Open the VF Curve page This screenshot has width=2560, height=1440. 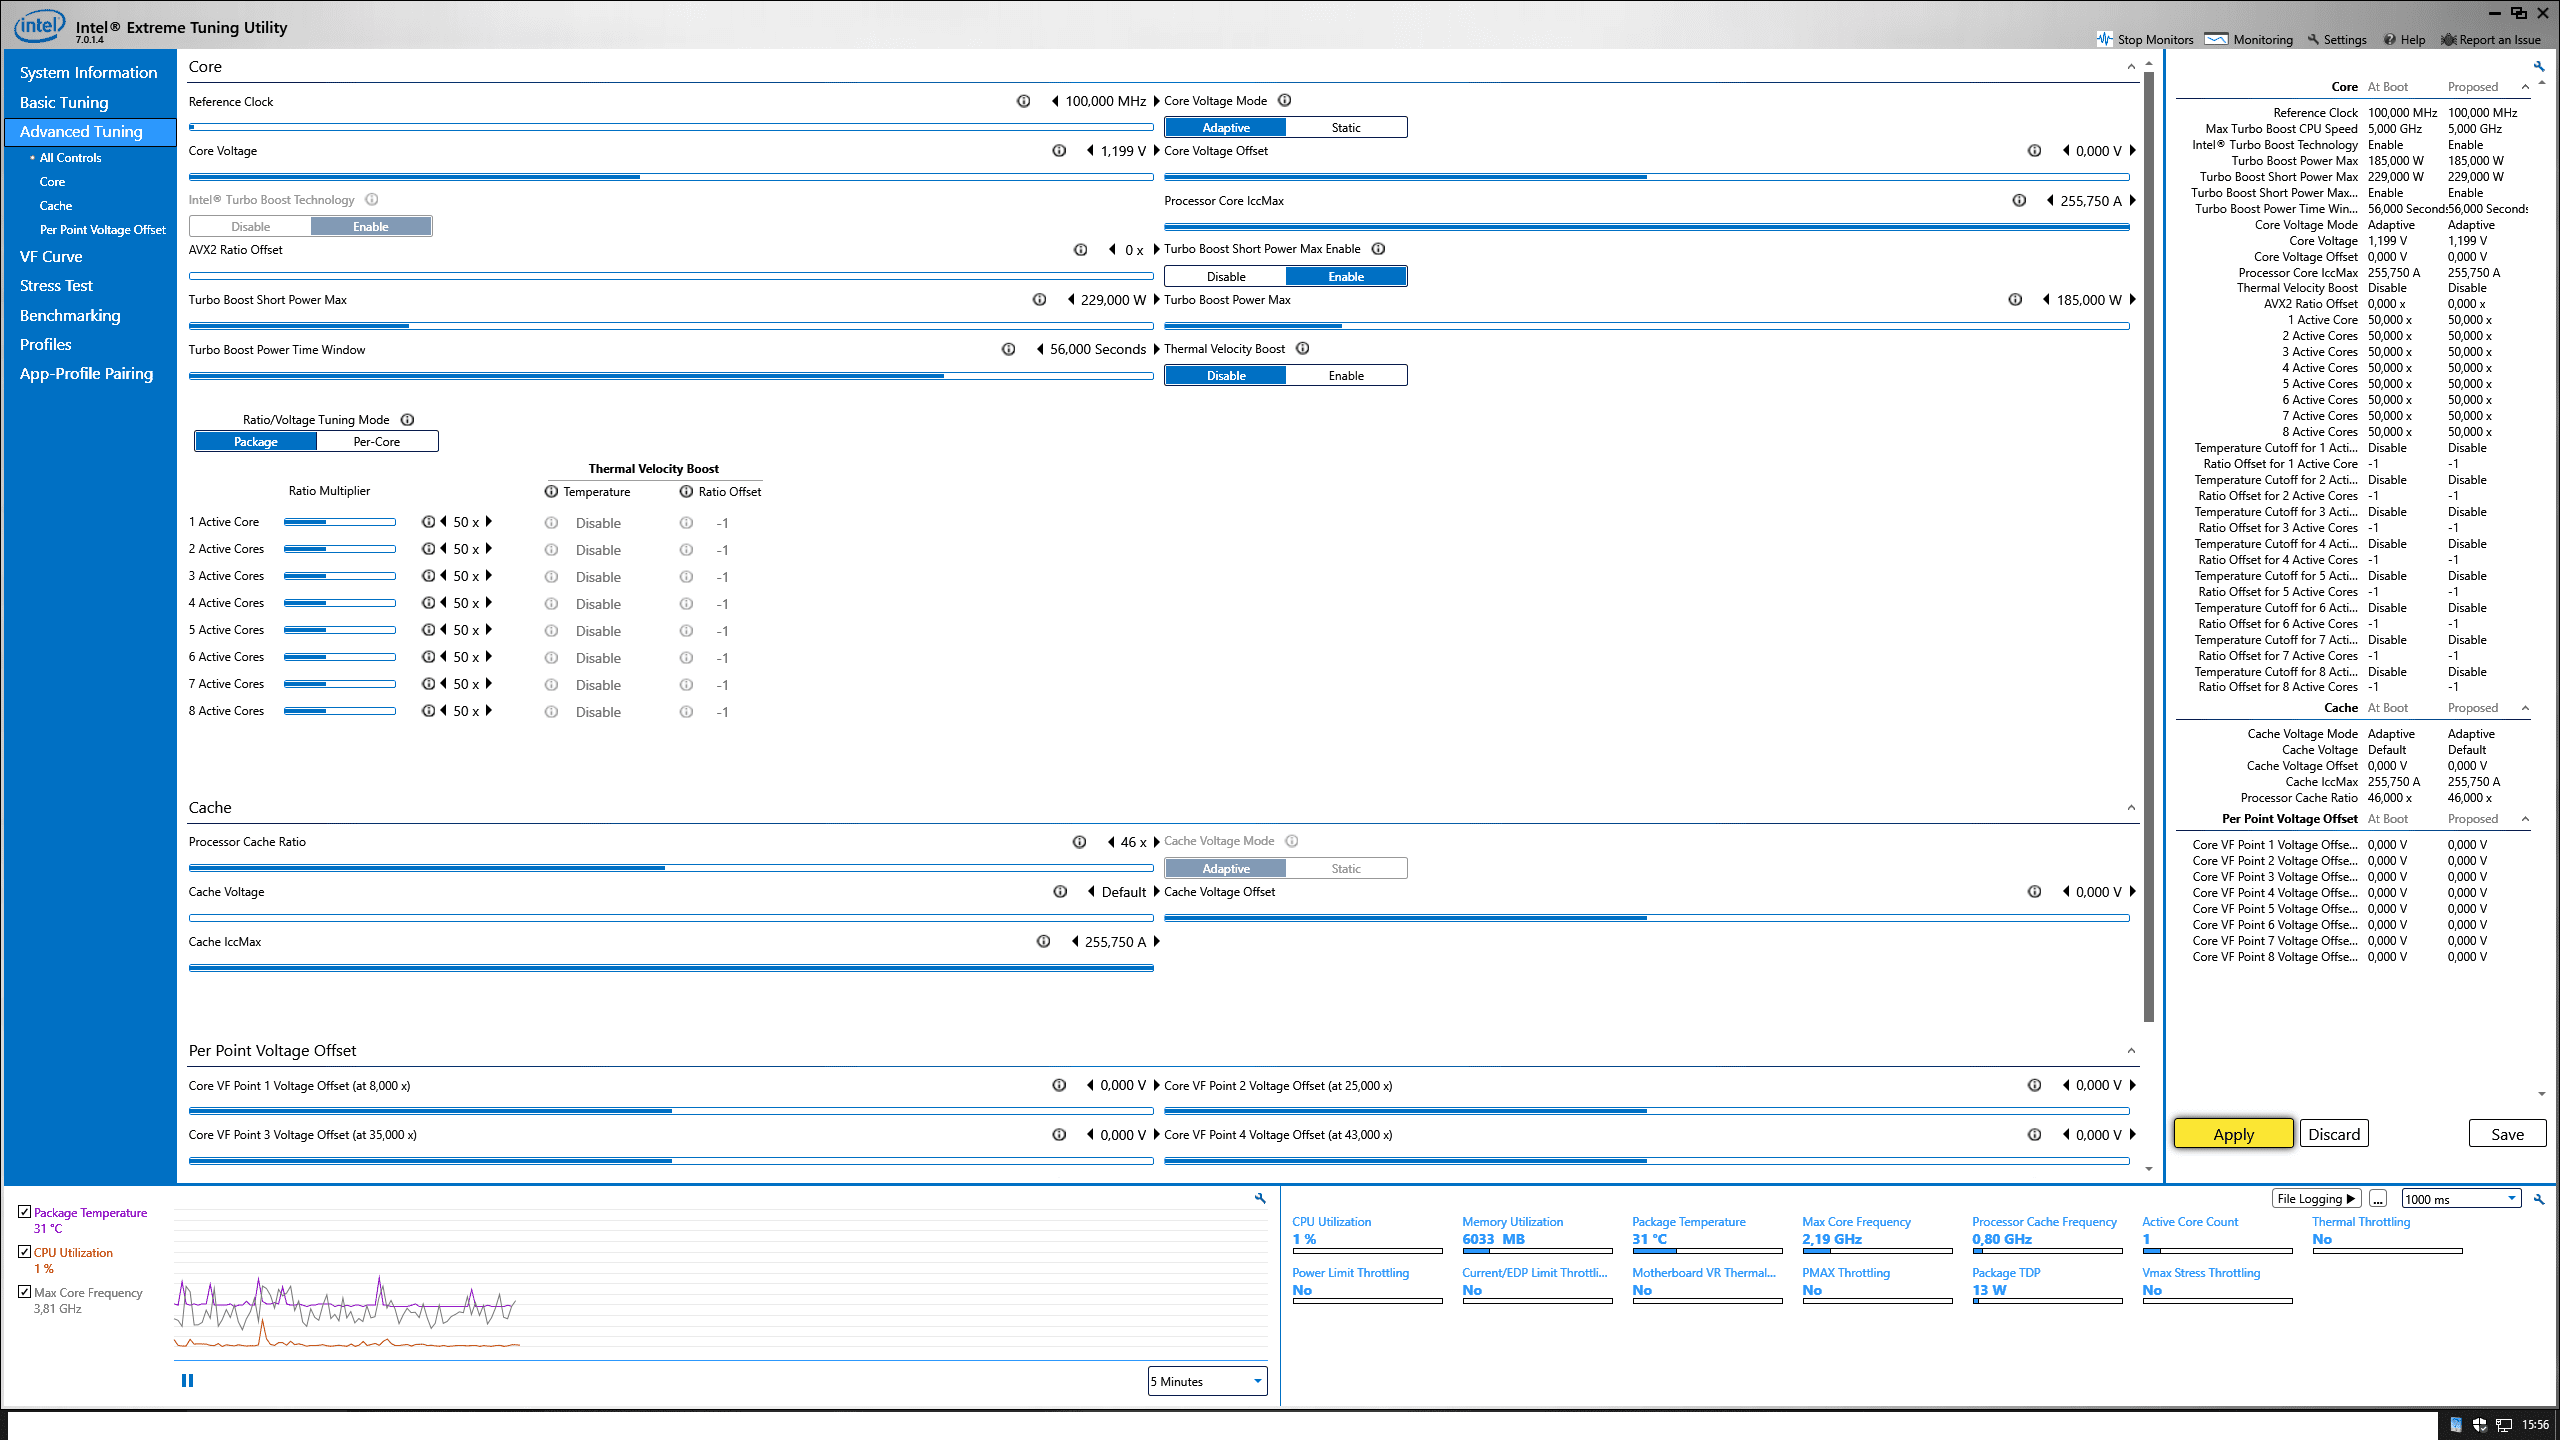tap(51, 256)
